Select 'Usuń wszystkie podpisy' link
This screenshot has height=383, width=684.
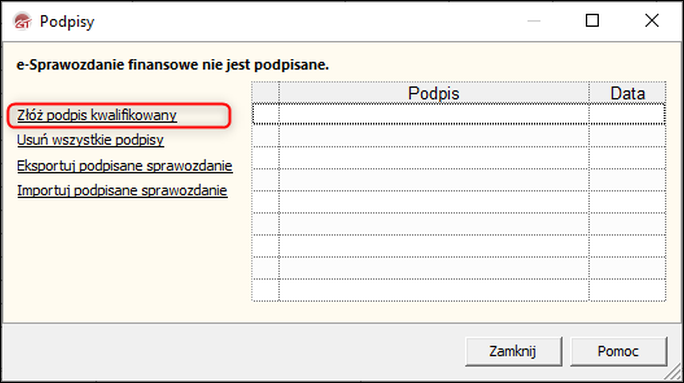tap(90, 140)
